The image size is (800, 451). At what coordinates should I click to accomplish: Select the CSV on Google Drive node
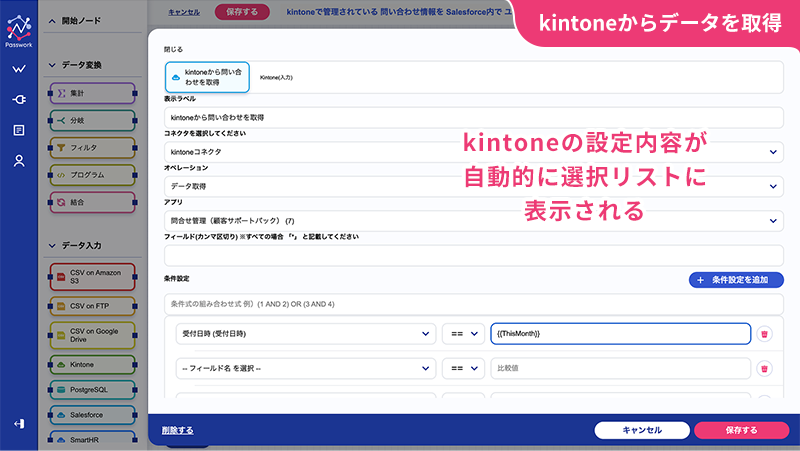click(92, 335)
